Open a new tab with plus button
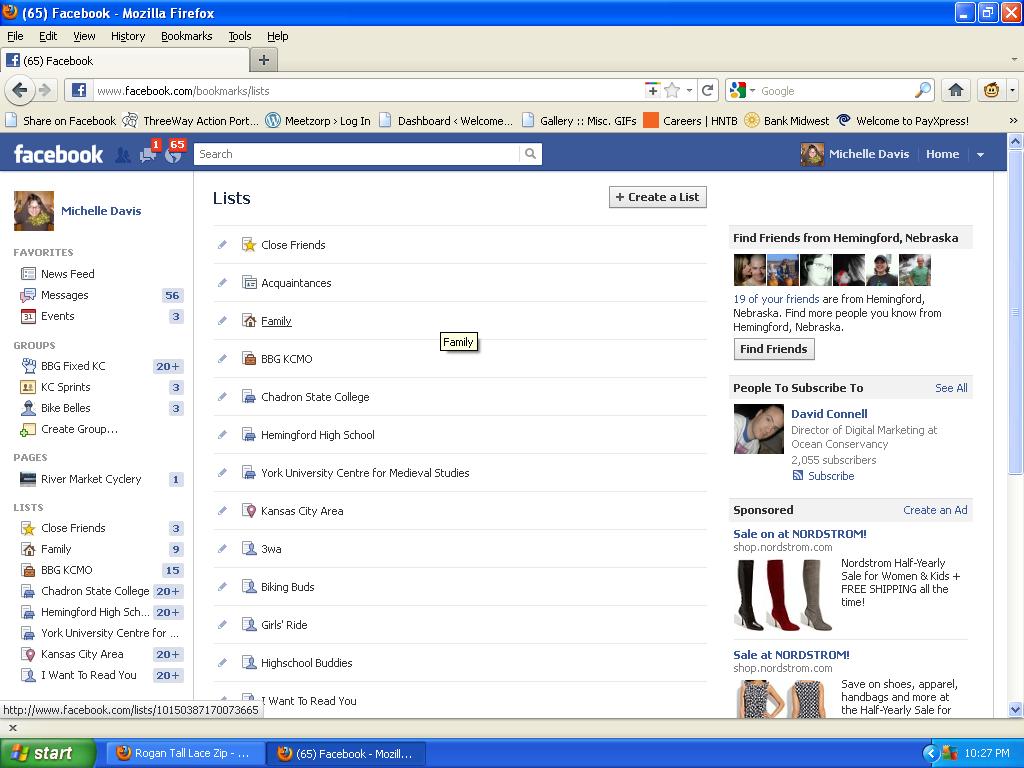1024x768 pixels. (264, 61)
